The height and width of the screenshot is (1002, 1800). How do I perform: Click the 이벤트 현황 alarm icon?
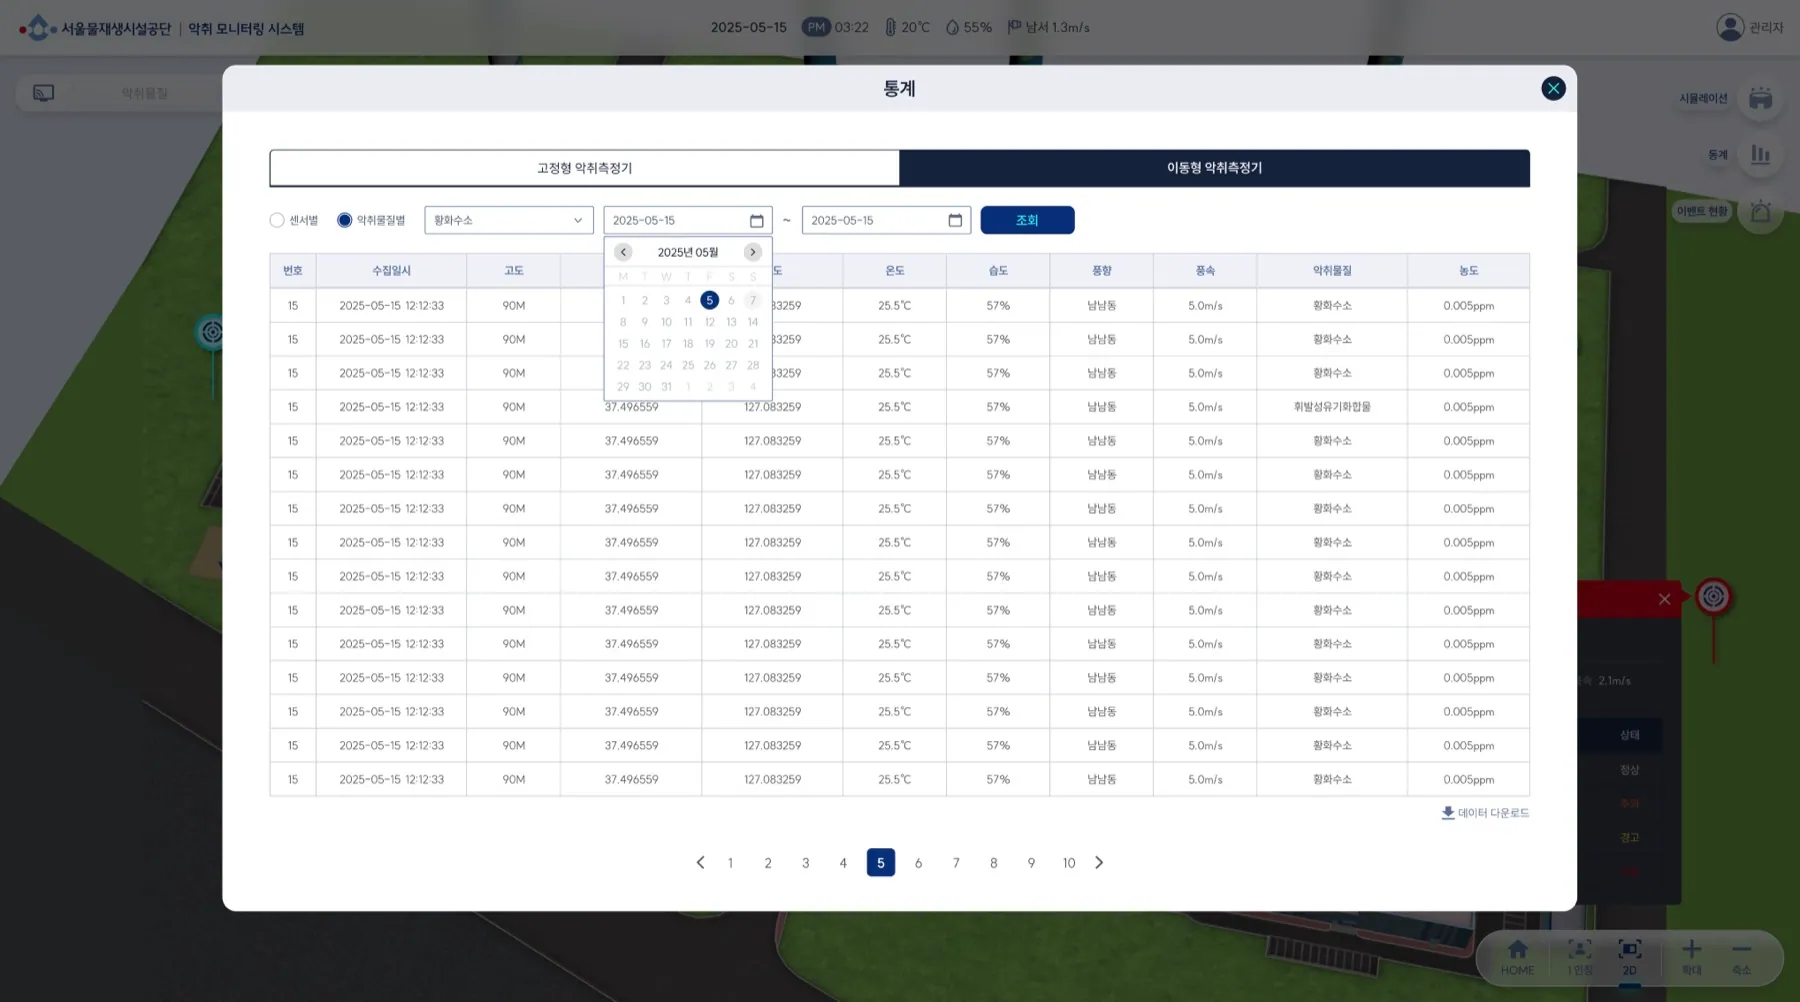pos(1760,212)
